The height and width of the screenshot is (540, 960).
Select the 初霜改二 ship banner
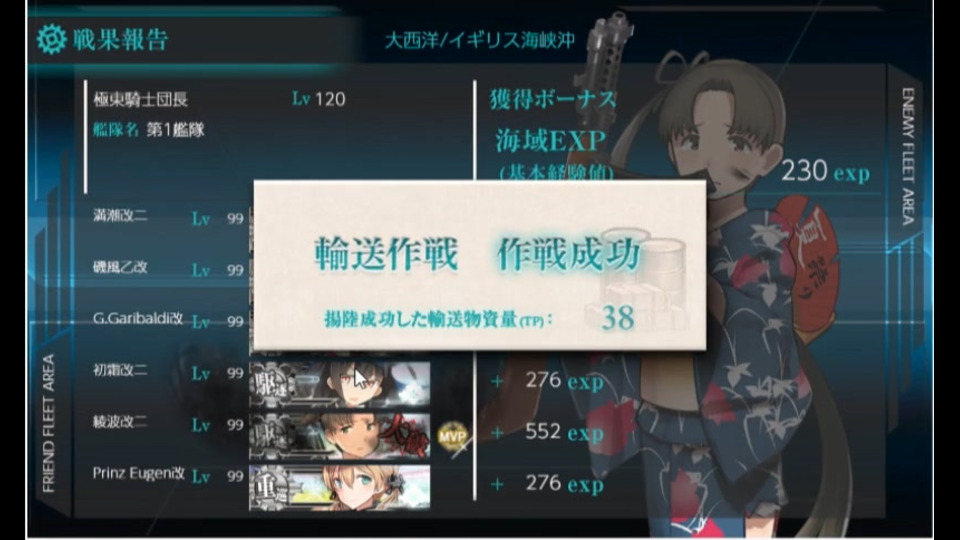pyautogui.click(x=339, y=384)
